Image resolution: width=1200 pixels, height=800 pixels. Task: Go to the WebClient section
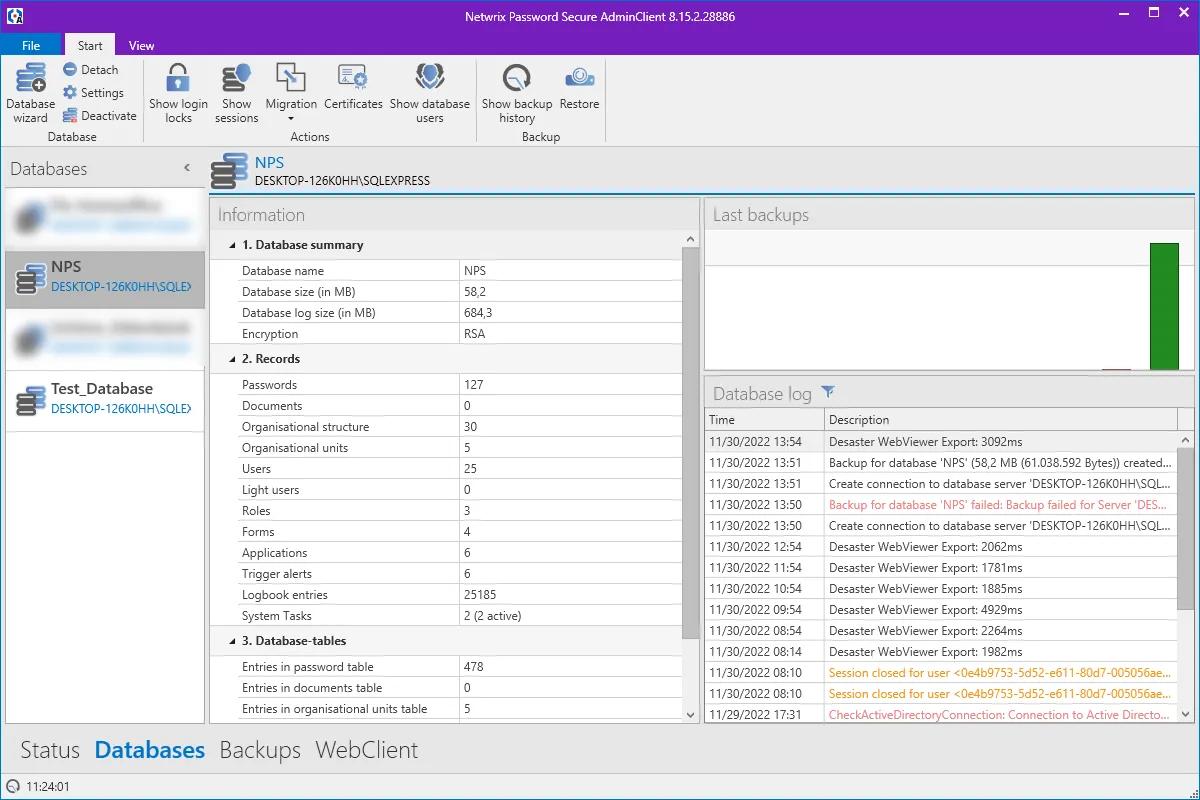(x=367, y=750)
